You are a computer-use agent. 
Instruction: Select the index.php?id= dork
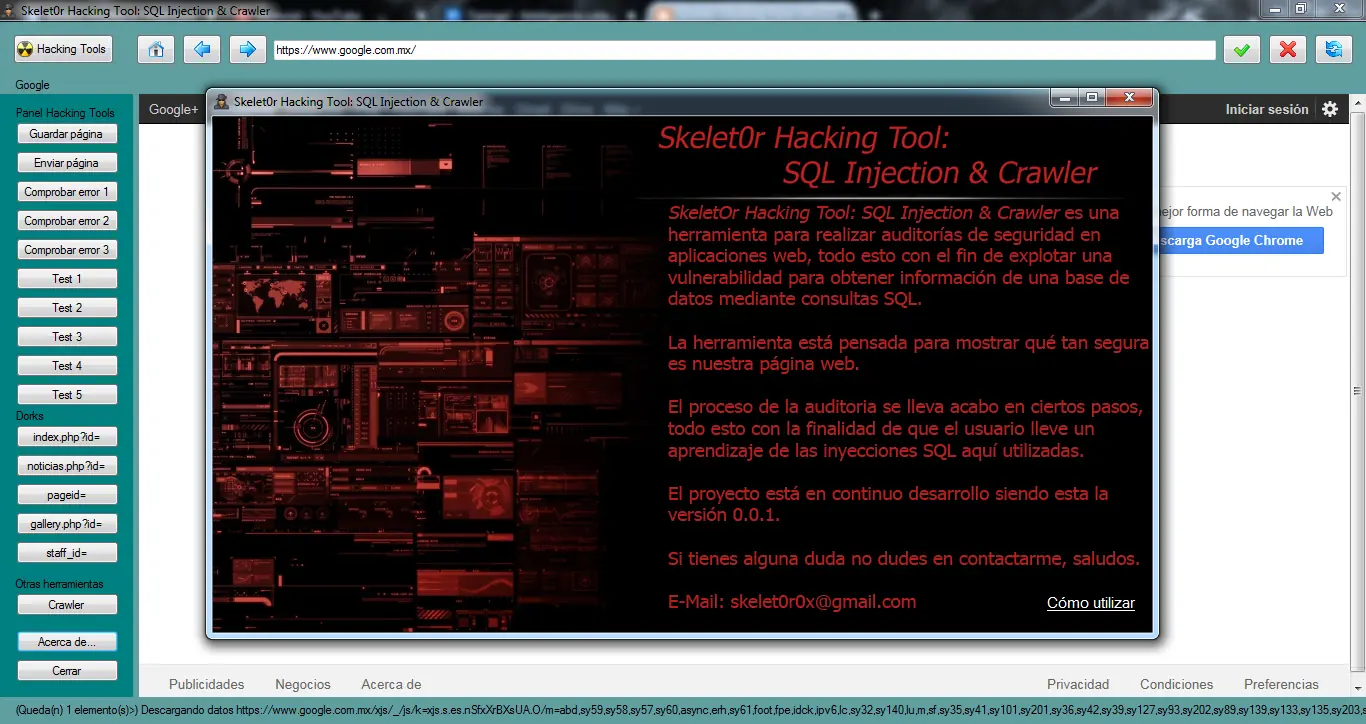coord(67,437)
